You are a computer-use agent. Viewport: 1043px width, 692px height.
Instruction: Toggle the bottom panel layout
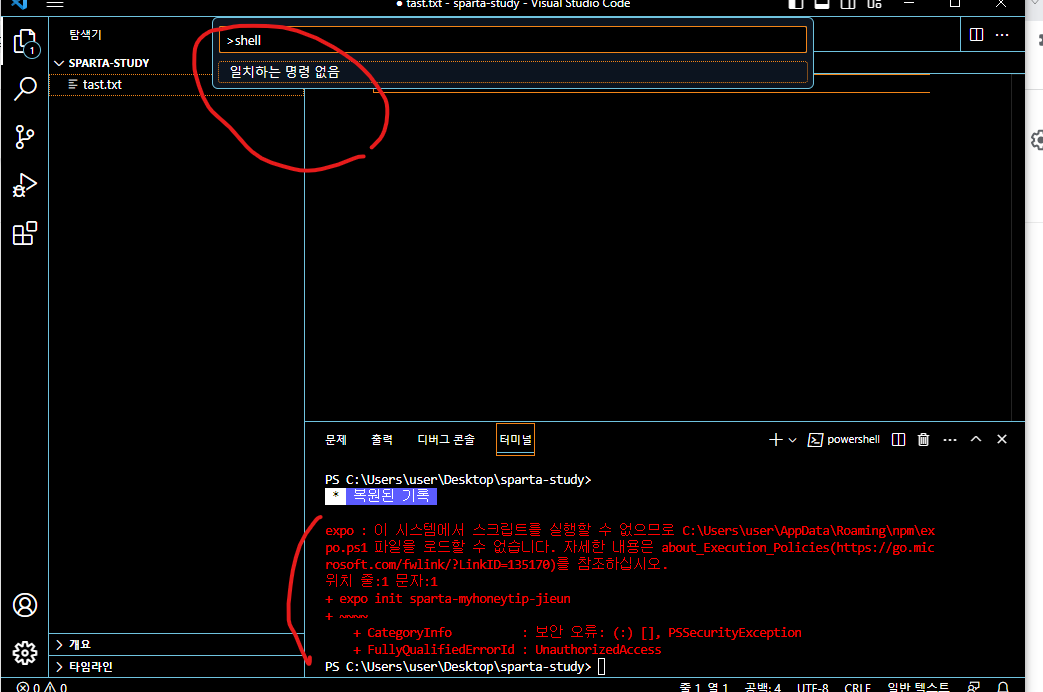822,3
